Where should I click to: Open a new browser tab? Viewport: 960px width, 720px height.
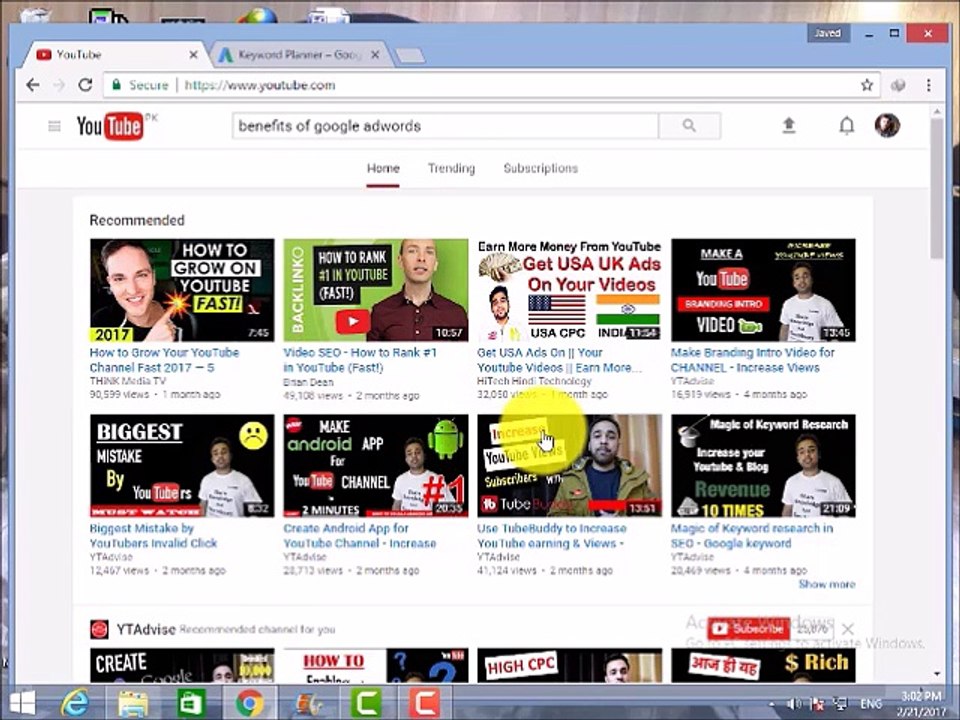410,56
